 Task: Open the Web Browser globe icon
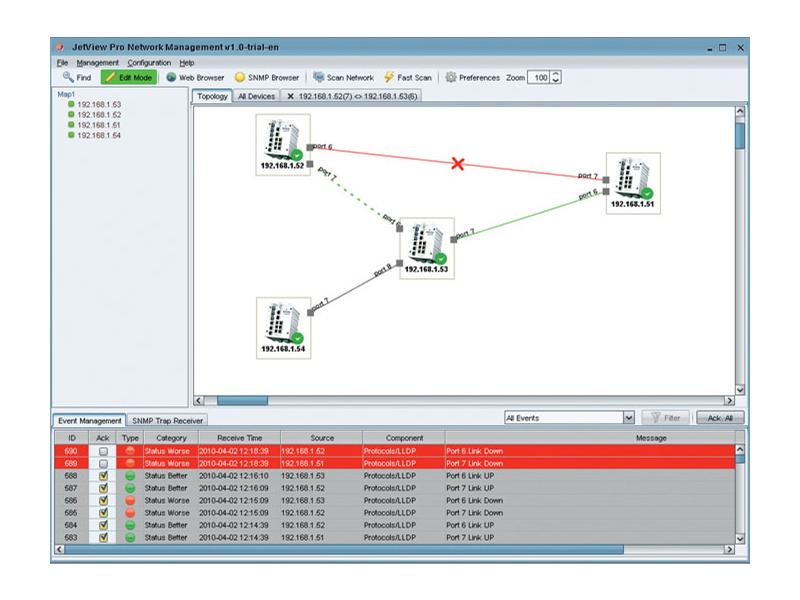pos(171,78)
